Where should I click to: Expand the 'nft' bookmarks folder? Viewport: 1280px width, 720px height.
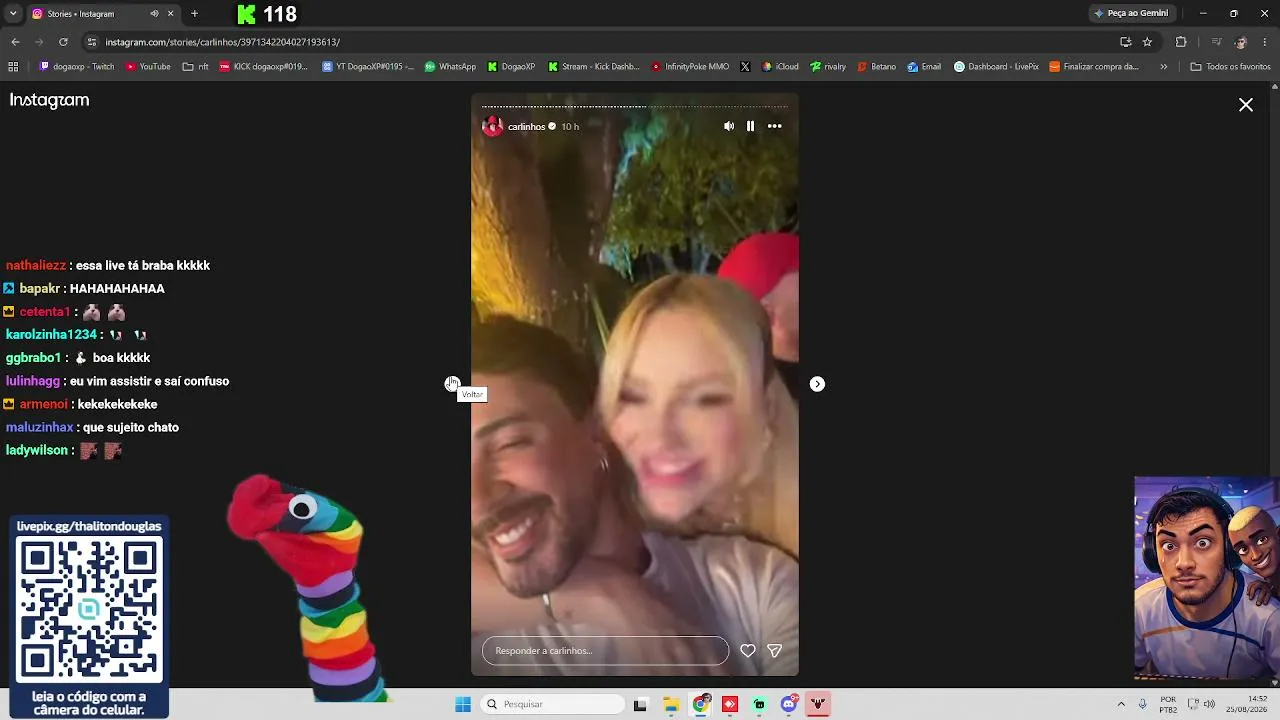196,67
